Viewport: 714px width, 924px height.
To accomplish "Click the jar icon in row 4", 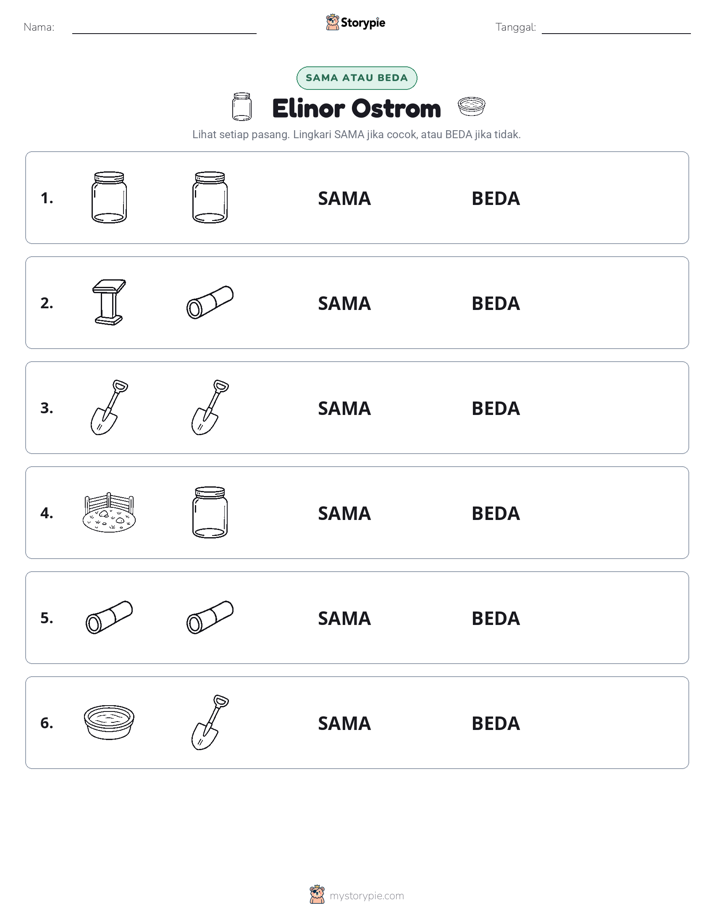I will (210, 512).
